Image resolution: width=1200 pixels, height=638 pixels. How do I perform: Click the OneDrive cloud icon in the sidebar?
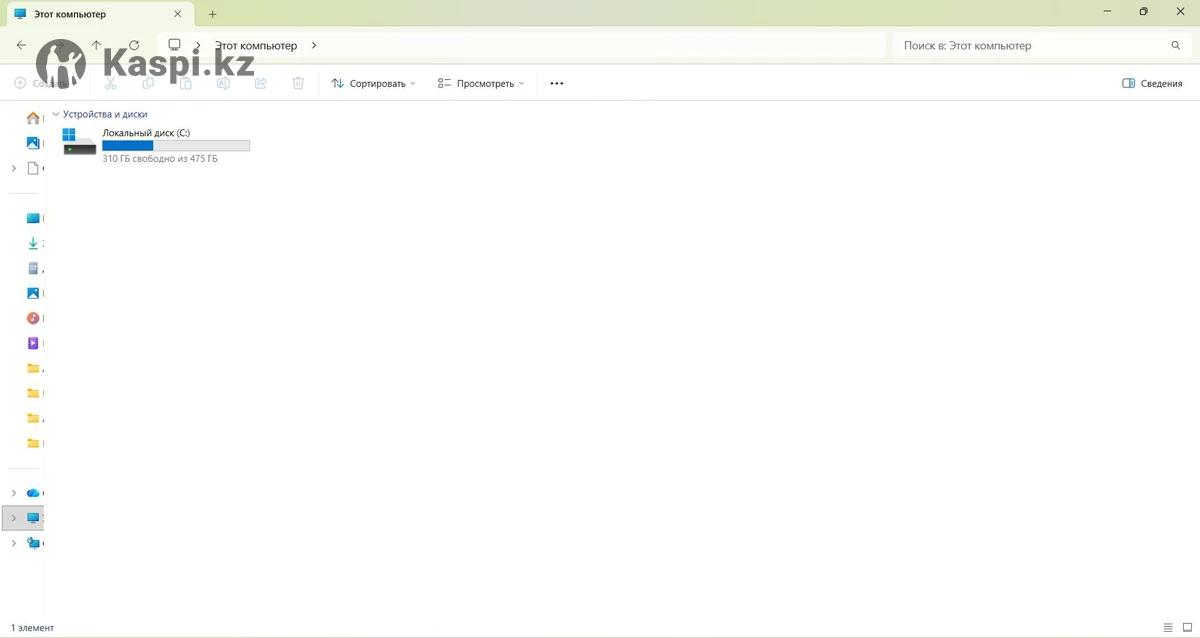(x=33, y=493)
